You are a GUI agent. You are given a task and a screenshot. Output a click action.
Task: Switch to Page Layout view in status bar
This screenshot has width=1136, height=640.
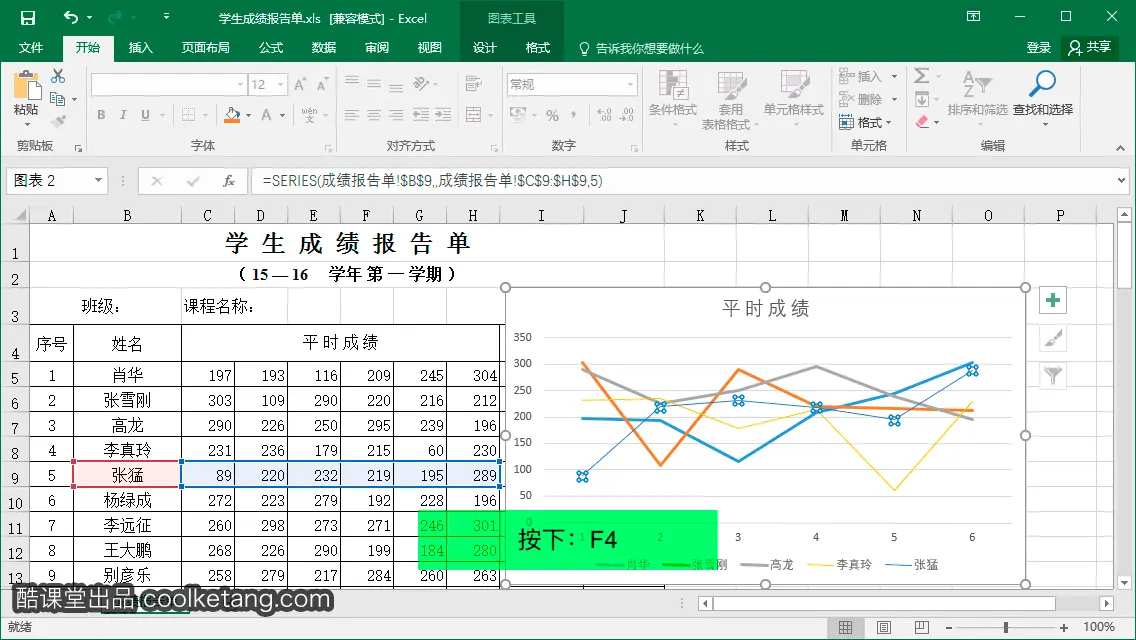[x=884, y=627]
